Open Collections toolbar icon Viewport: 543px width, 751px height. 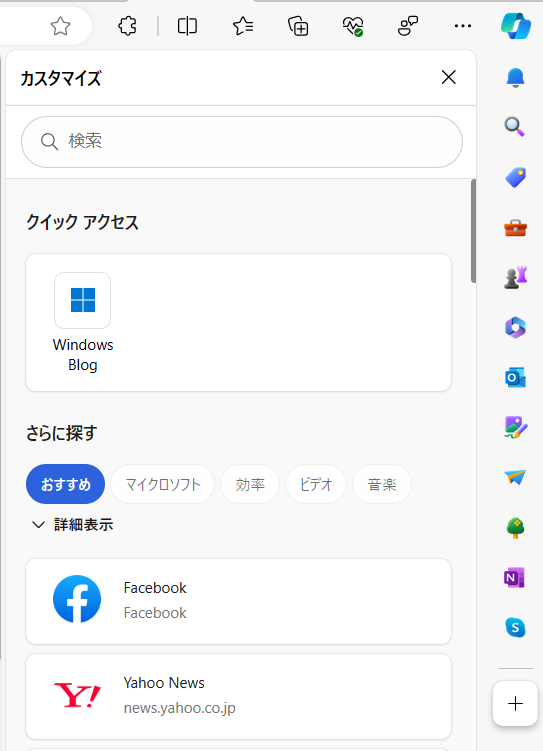(298, 26)
